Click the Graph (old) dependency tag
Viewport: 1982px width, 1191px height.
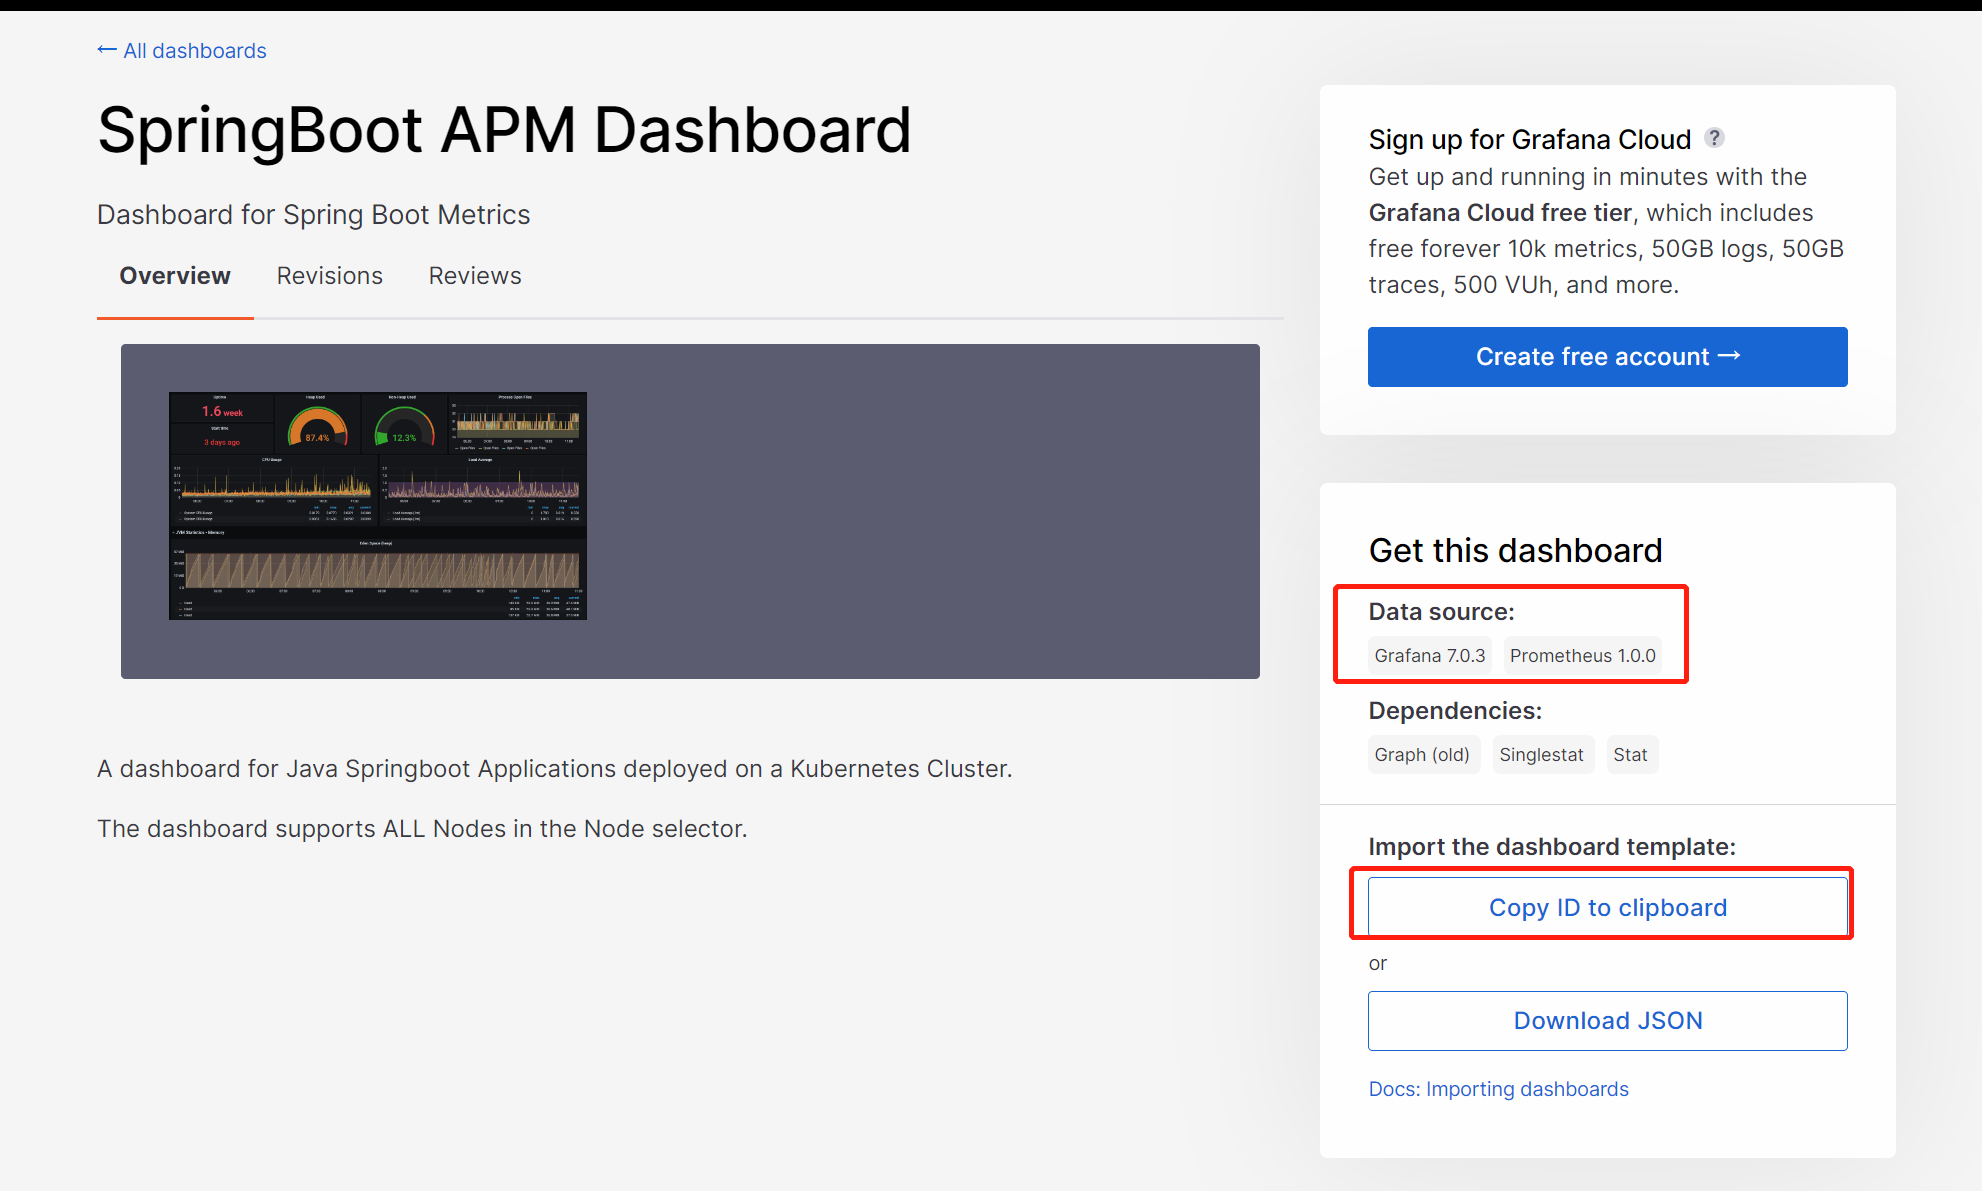tap(1421, 755)
